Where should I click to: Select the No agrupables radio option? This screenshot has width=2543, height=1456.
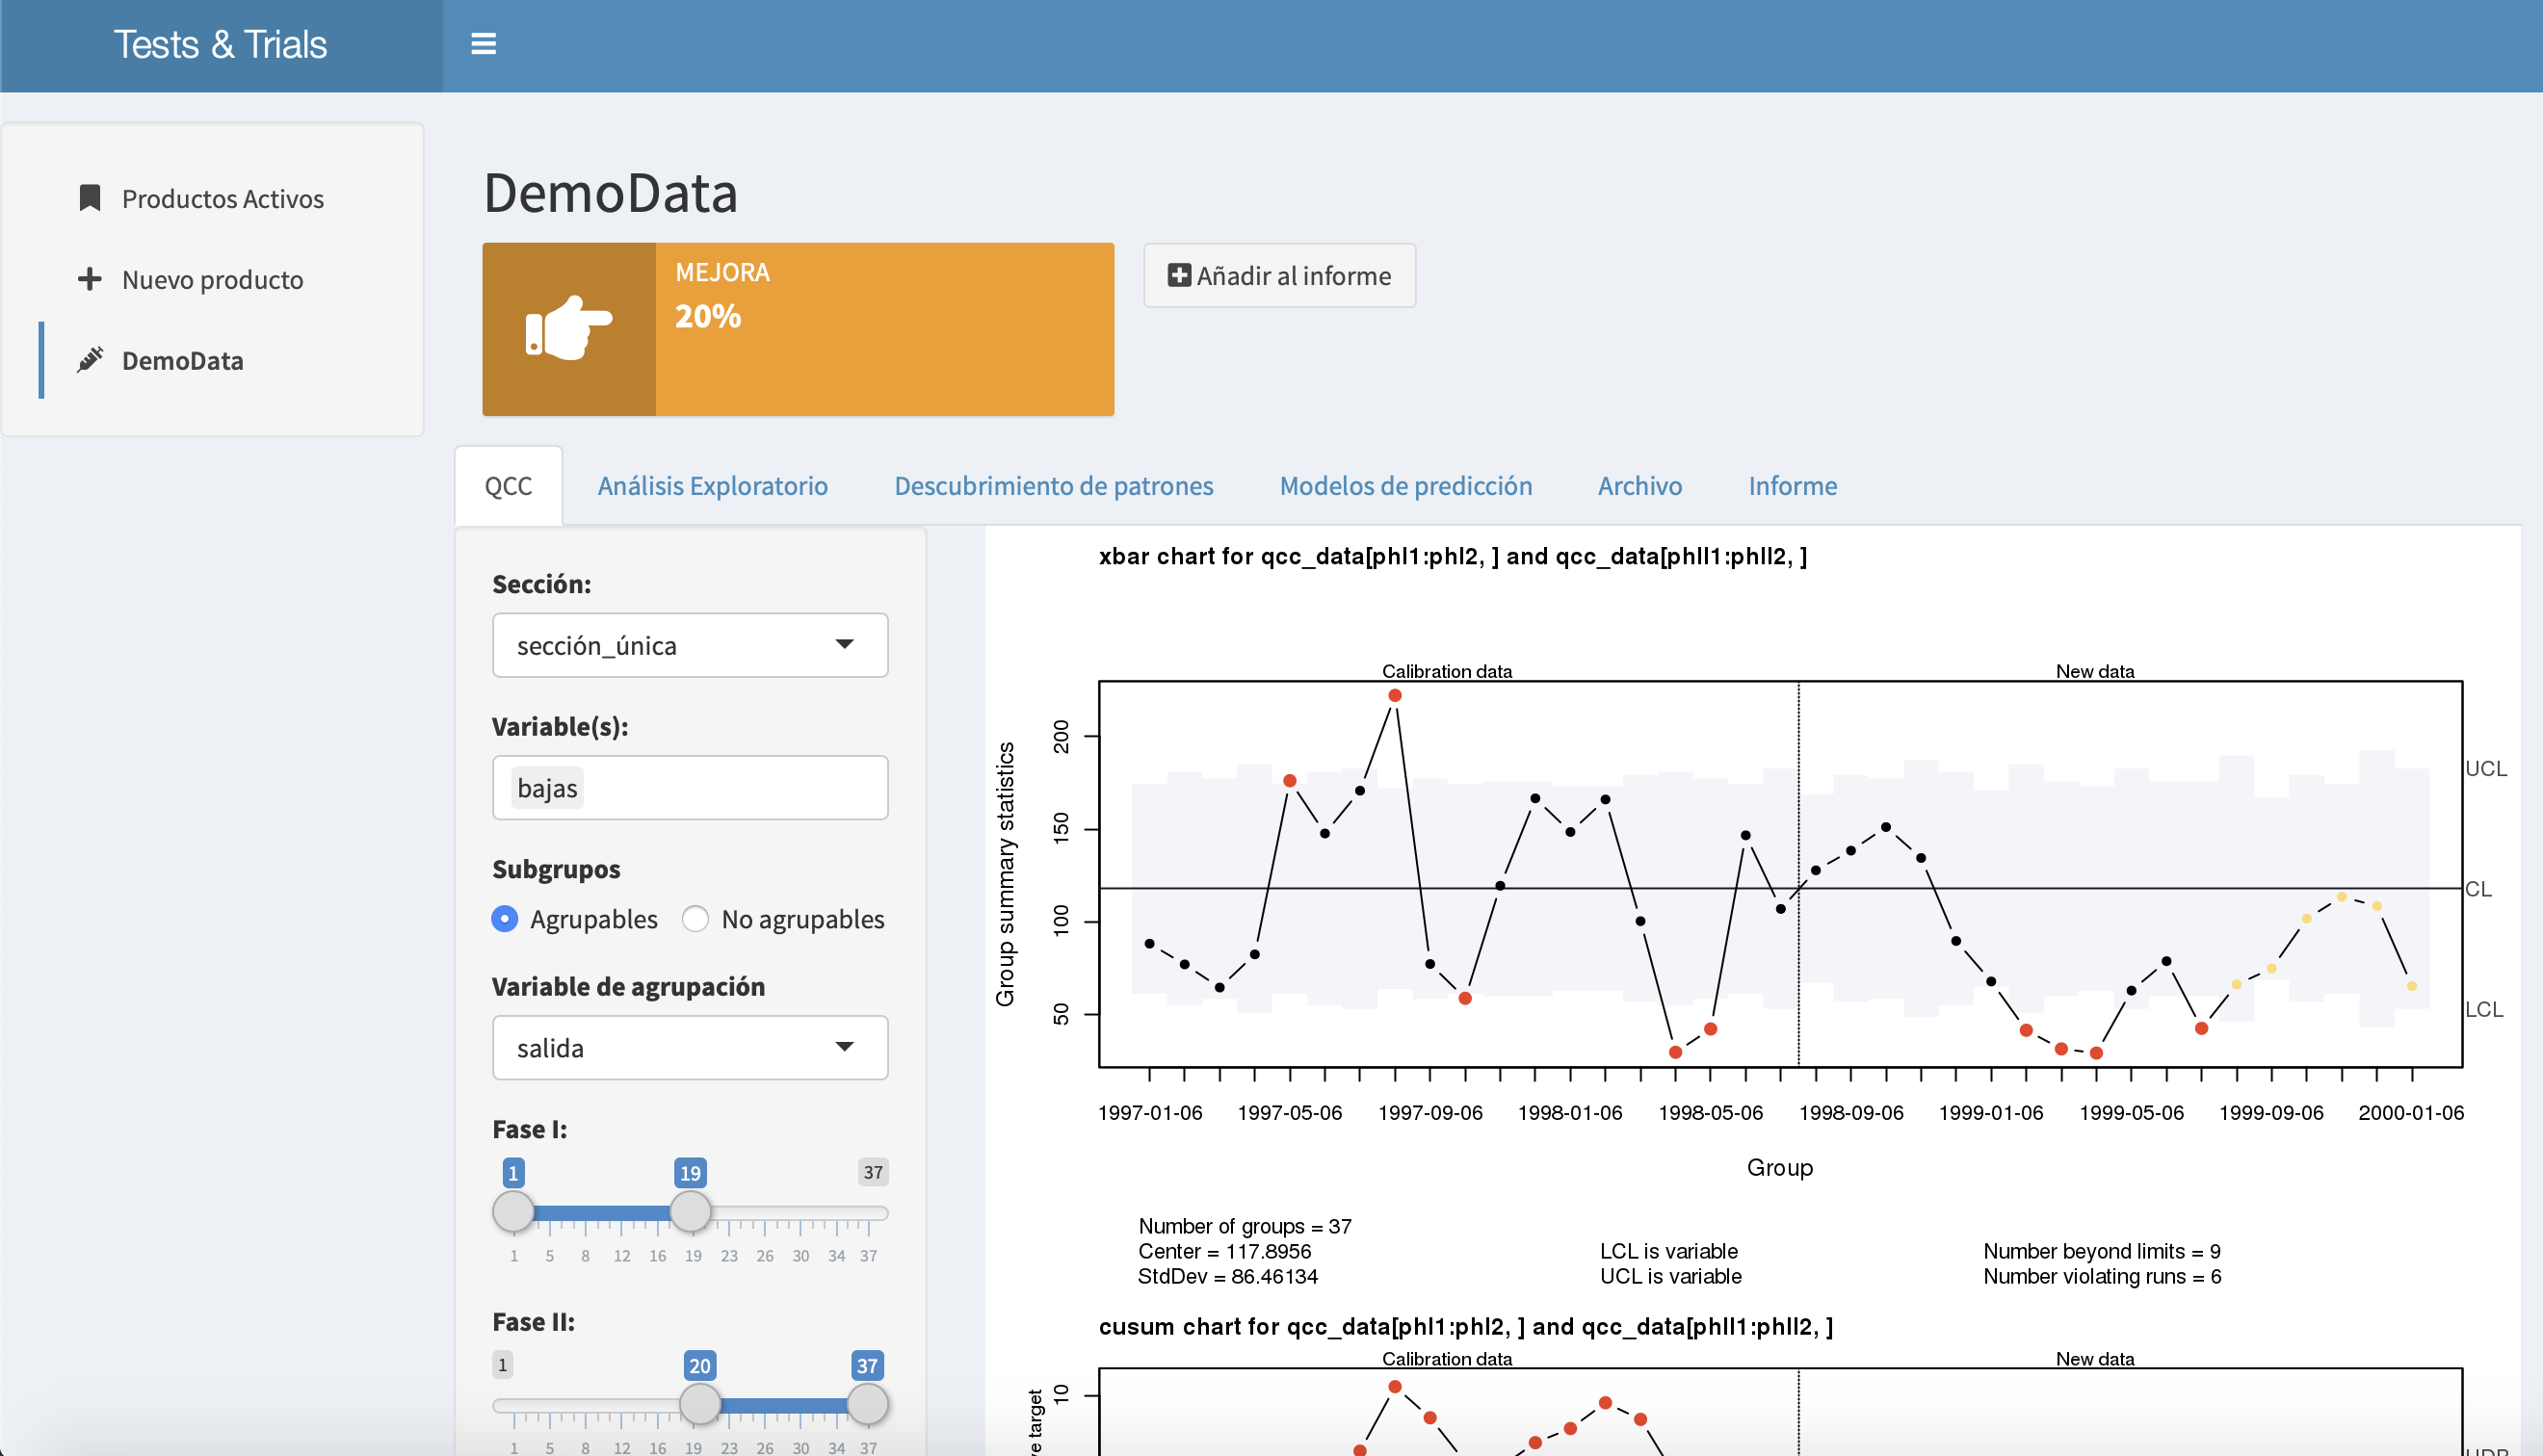point(695,918)
